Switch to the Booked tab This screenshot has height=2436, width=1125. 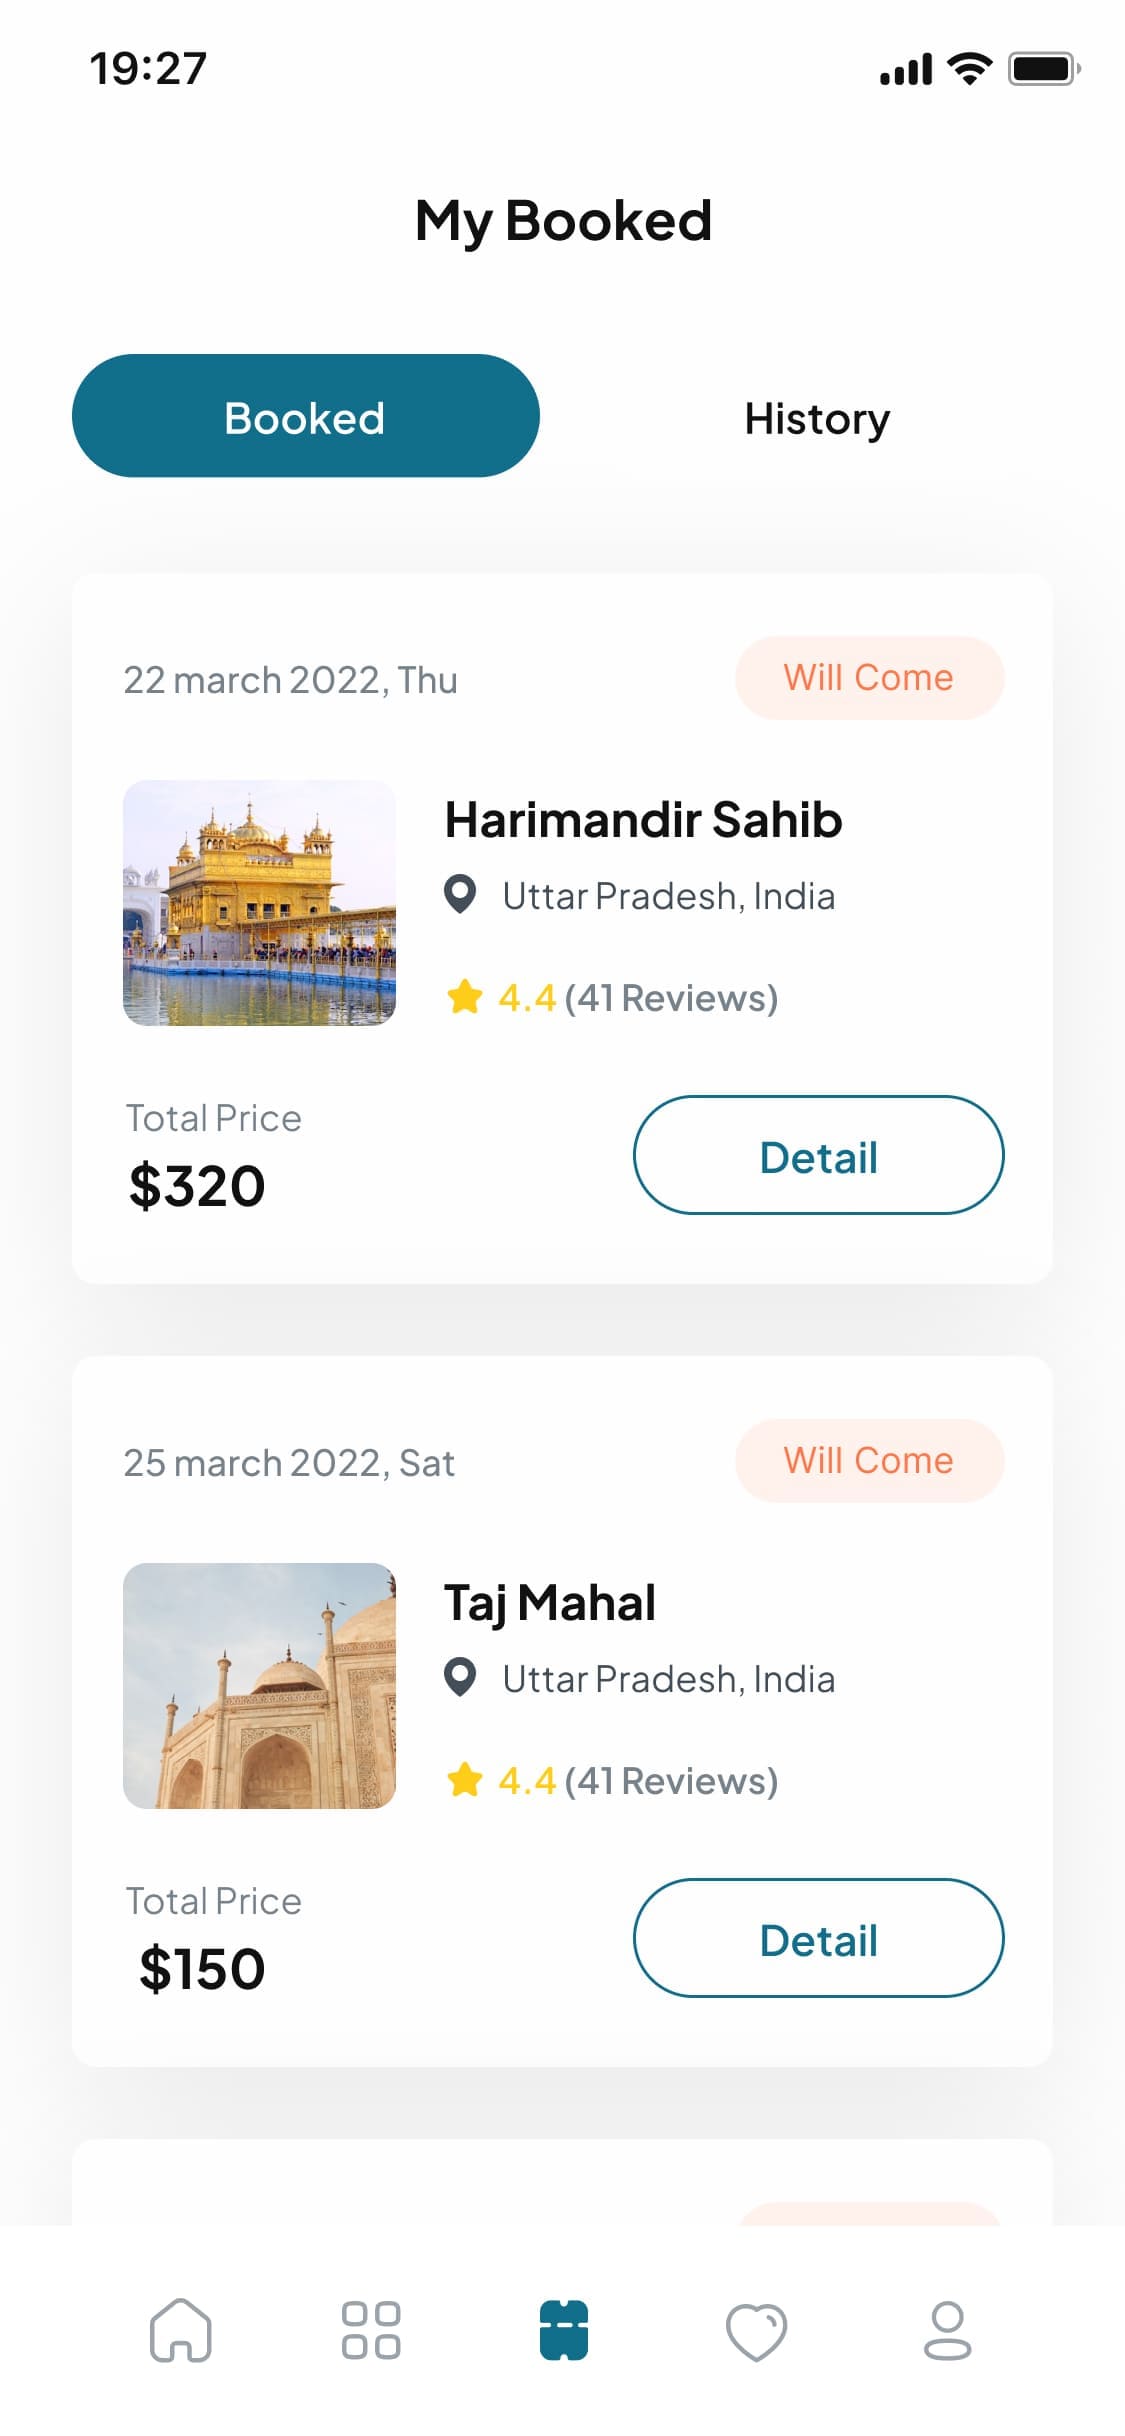click(306, 416)
